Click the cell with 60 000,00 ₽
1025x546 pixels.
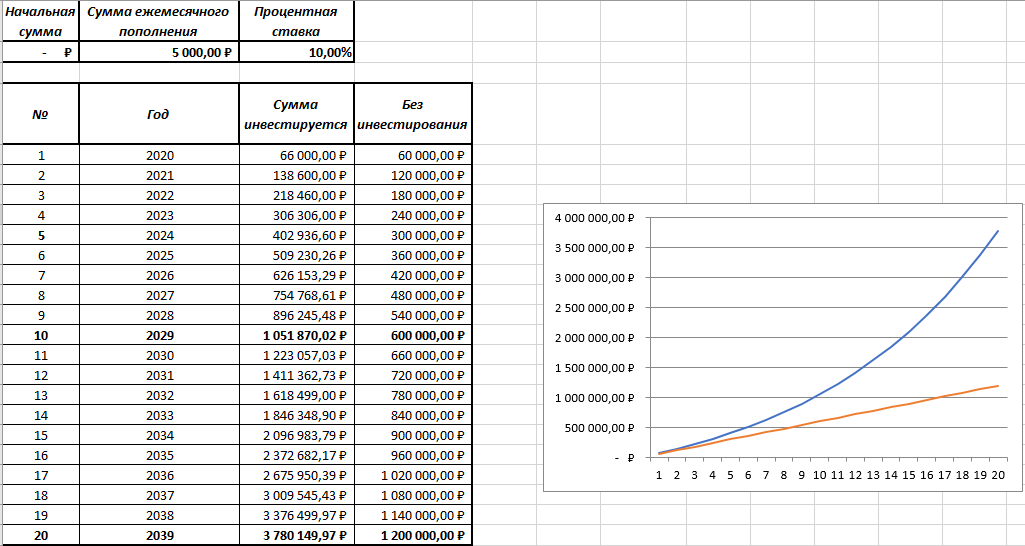pyautogui.click(x=412, y=156)
